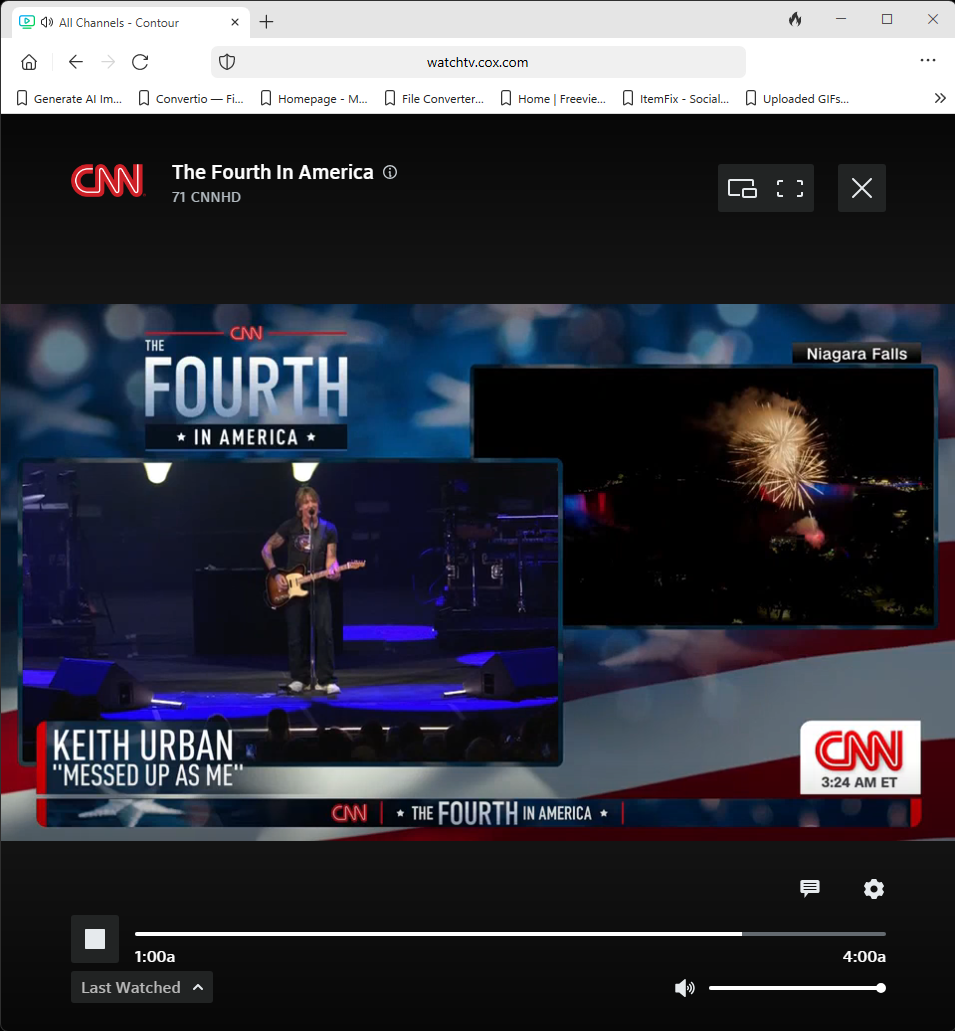Screen dimensions: 955x1031
Task: Enter fullscreen video mode
Action: [x=790, y=188]
